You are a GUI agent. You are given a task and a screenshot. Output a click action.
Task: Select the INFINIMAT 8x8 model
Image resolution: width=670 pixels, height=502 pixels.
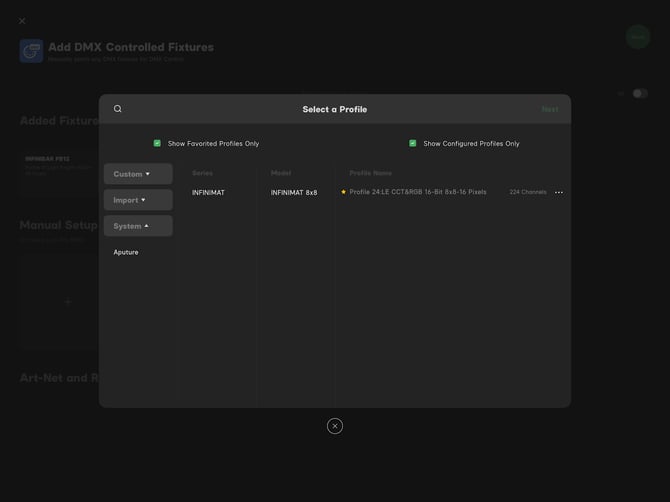pyautogui.click(x=294, y=193)
